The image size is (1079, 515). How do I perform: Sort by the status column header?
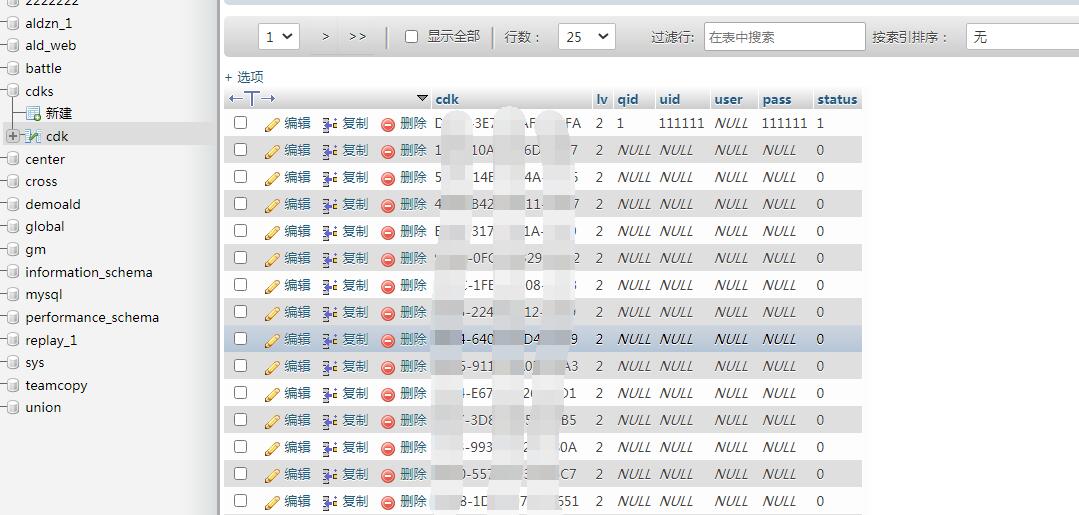point(837,99)
